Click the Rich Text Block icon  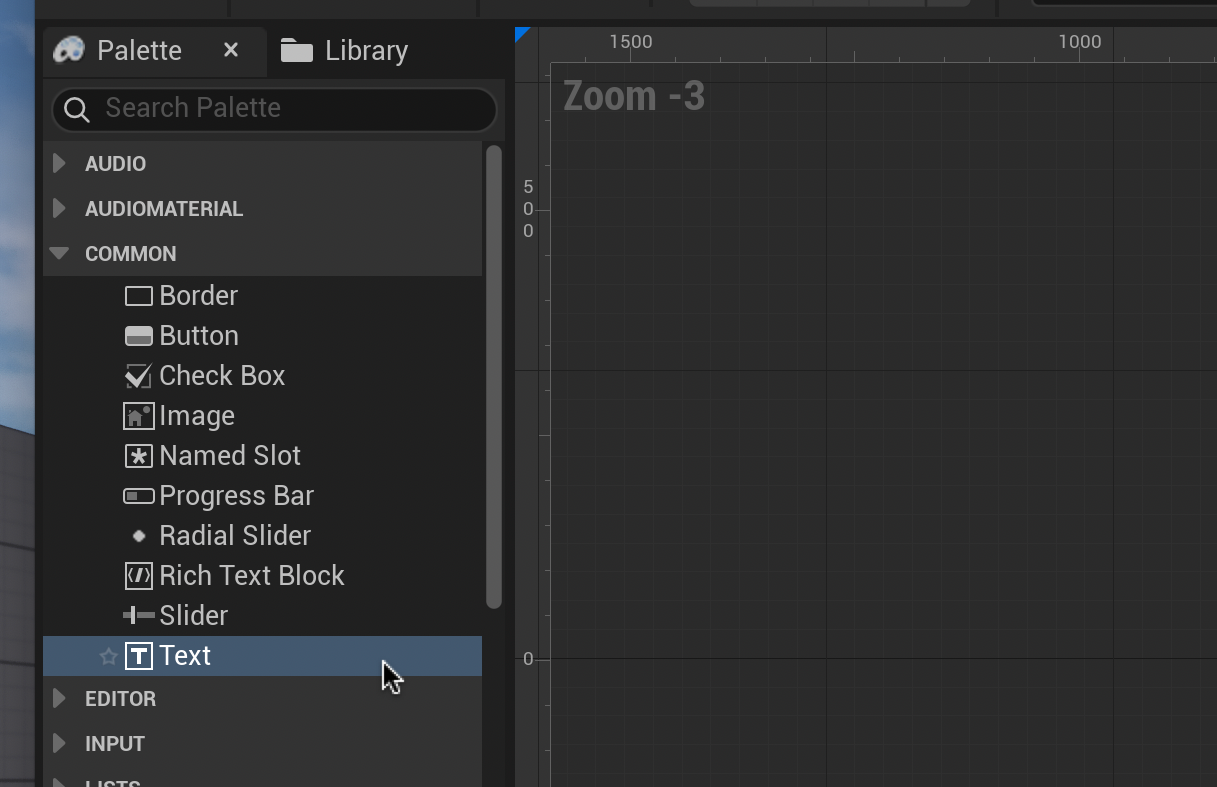pos(138,576)
